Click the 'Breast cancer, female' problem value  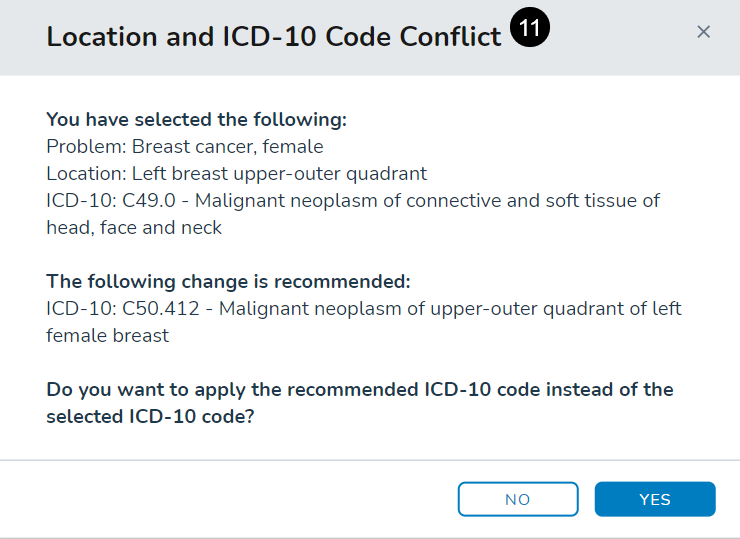click(x=227, y=147)
